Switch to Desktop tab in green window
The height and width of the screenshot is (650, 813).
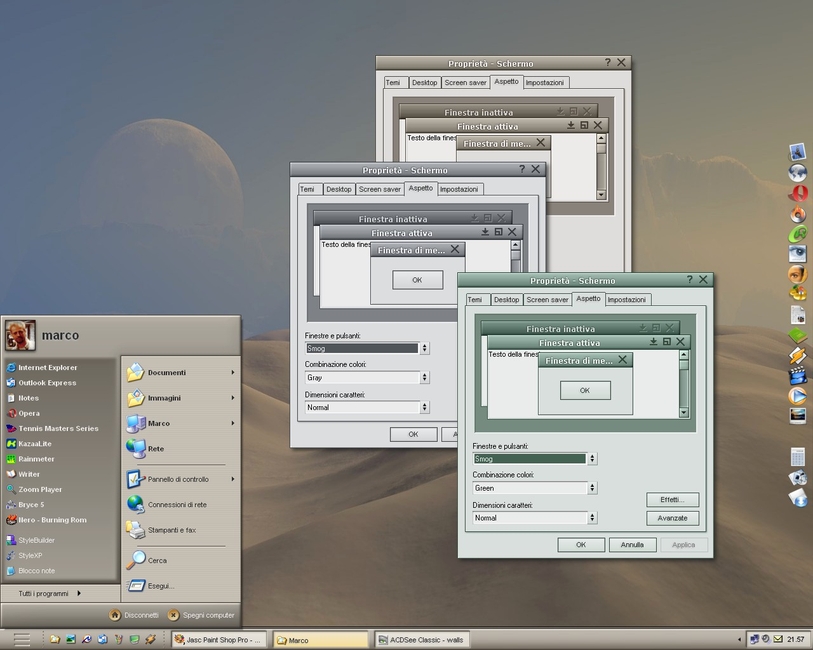(x=506, y=300)
